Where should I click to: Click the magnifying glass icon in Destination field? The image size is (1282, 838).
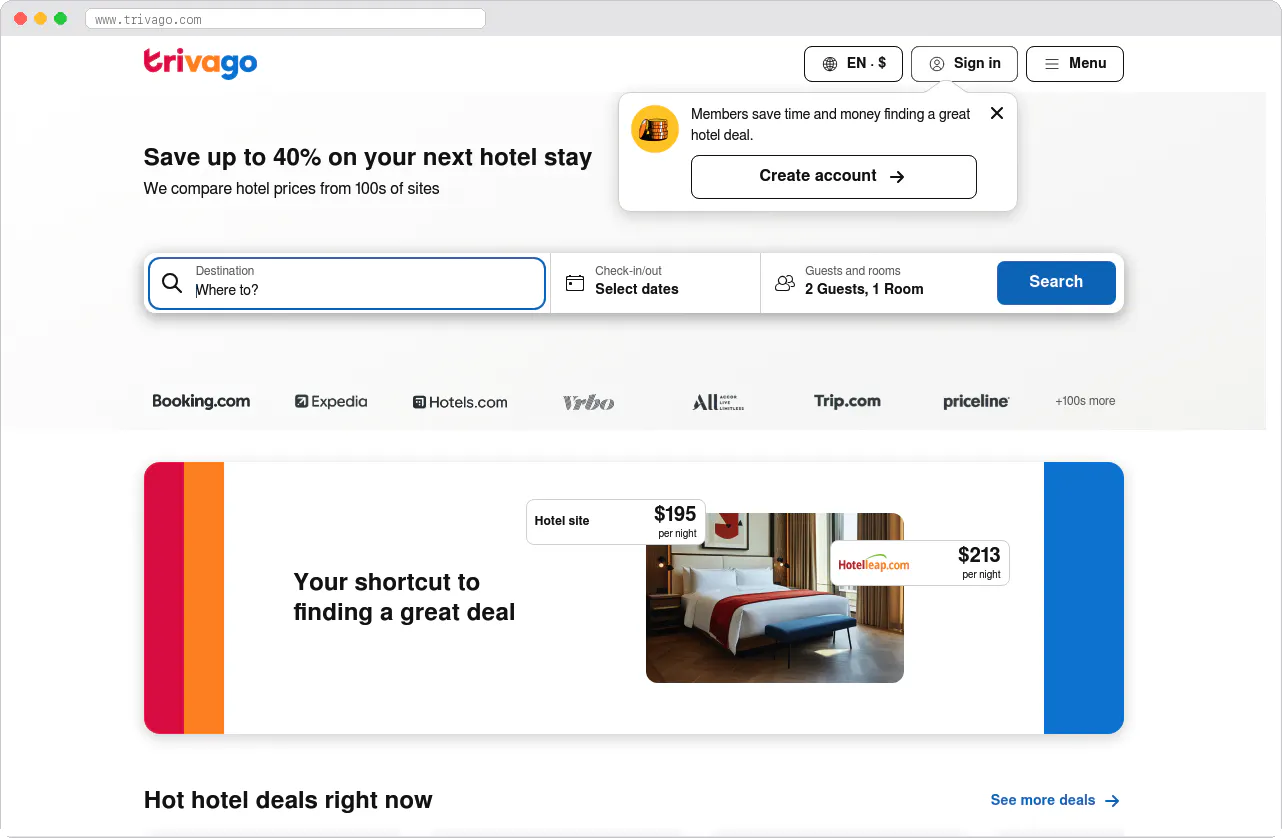click(x=171, y=283)
